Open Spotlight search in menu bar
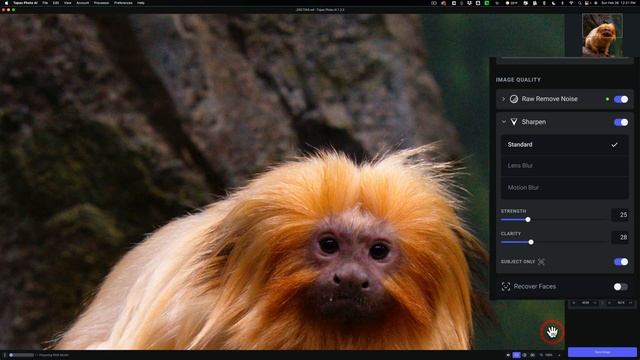 pos(580,3)
